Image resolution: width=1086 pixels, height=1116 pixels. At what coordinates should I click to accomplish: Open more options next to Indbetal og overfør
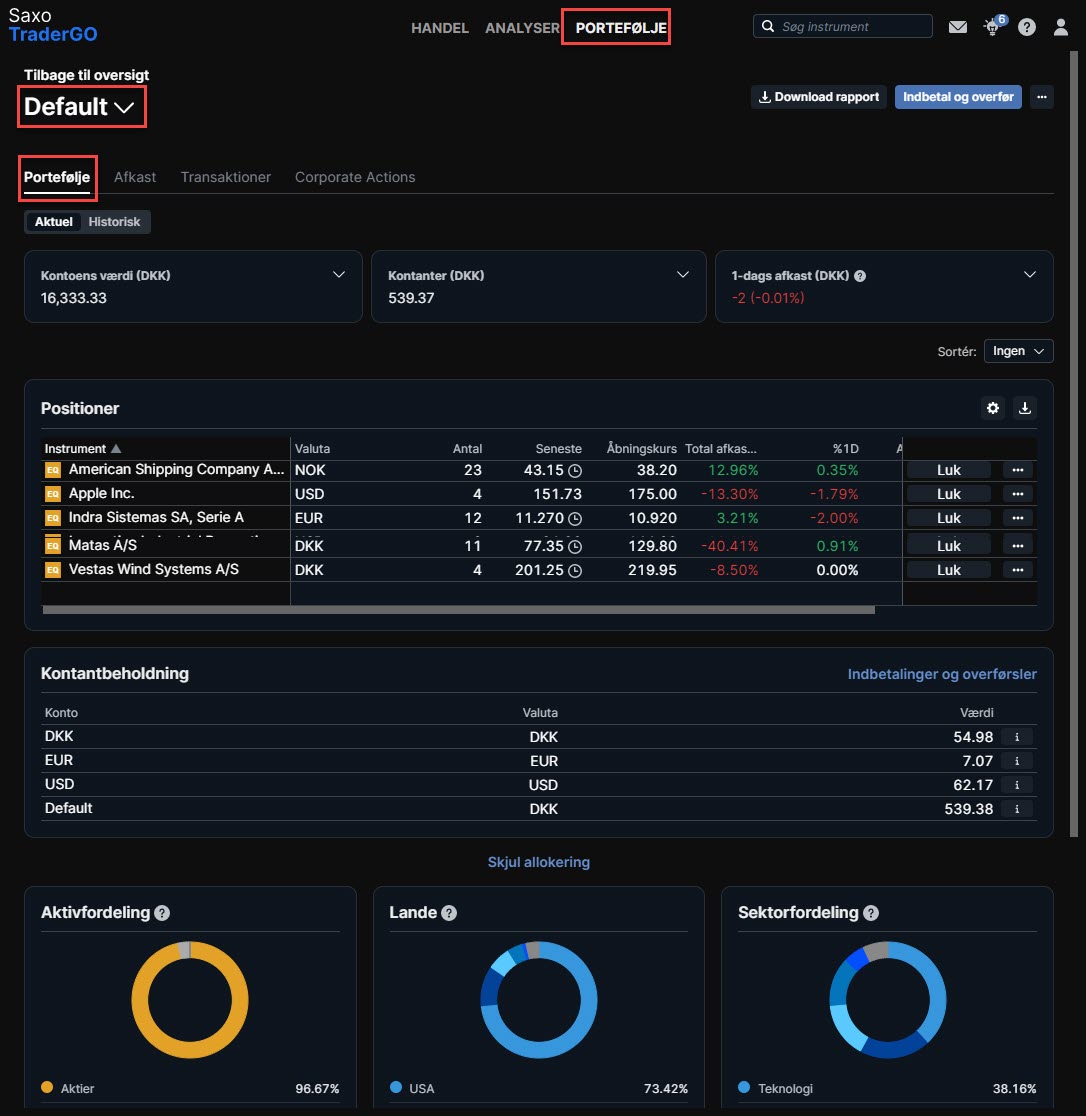(x=1042, y=97)
